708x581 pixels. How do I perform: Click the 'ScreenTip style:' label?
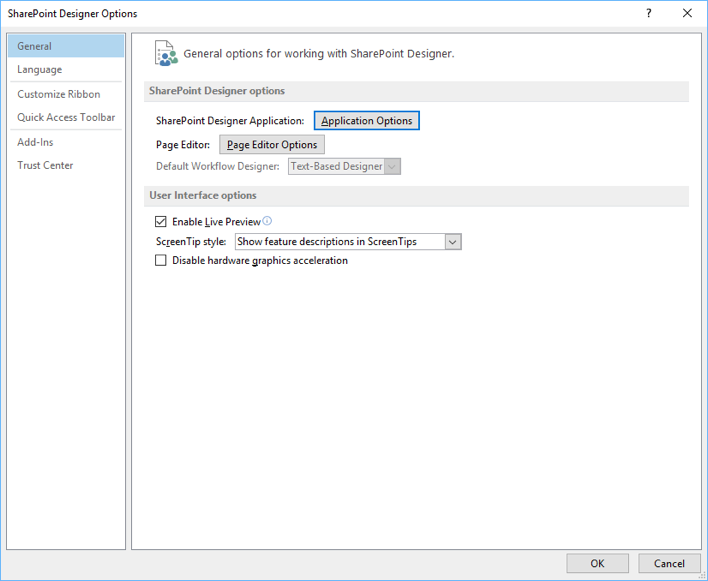click(191, 242)
